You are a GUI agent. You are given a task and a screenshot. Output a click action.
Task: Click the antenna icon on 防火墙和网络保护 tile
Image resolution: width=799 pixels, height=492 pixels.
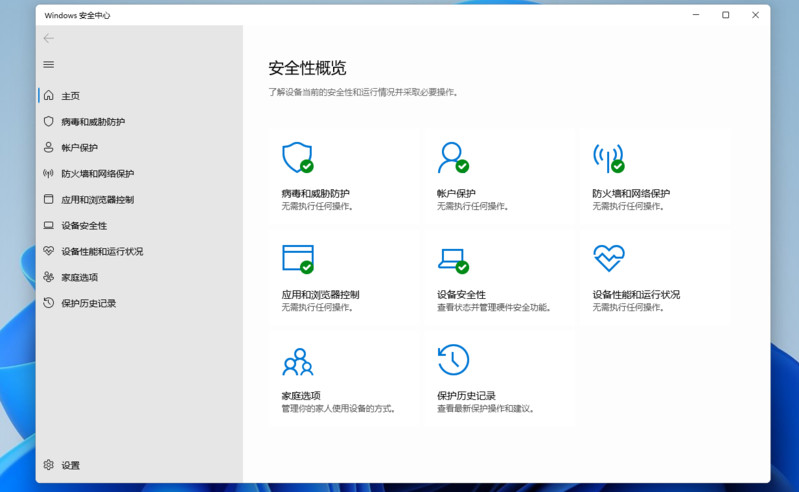[607, 157]
